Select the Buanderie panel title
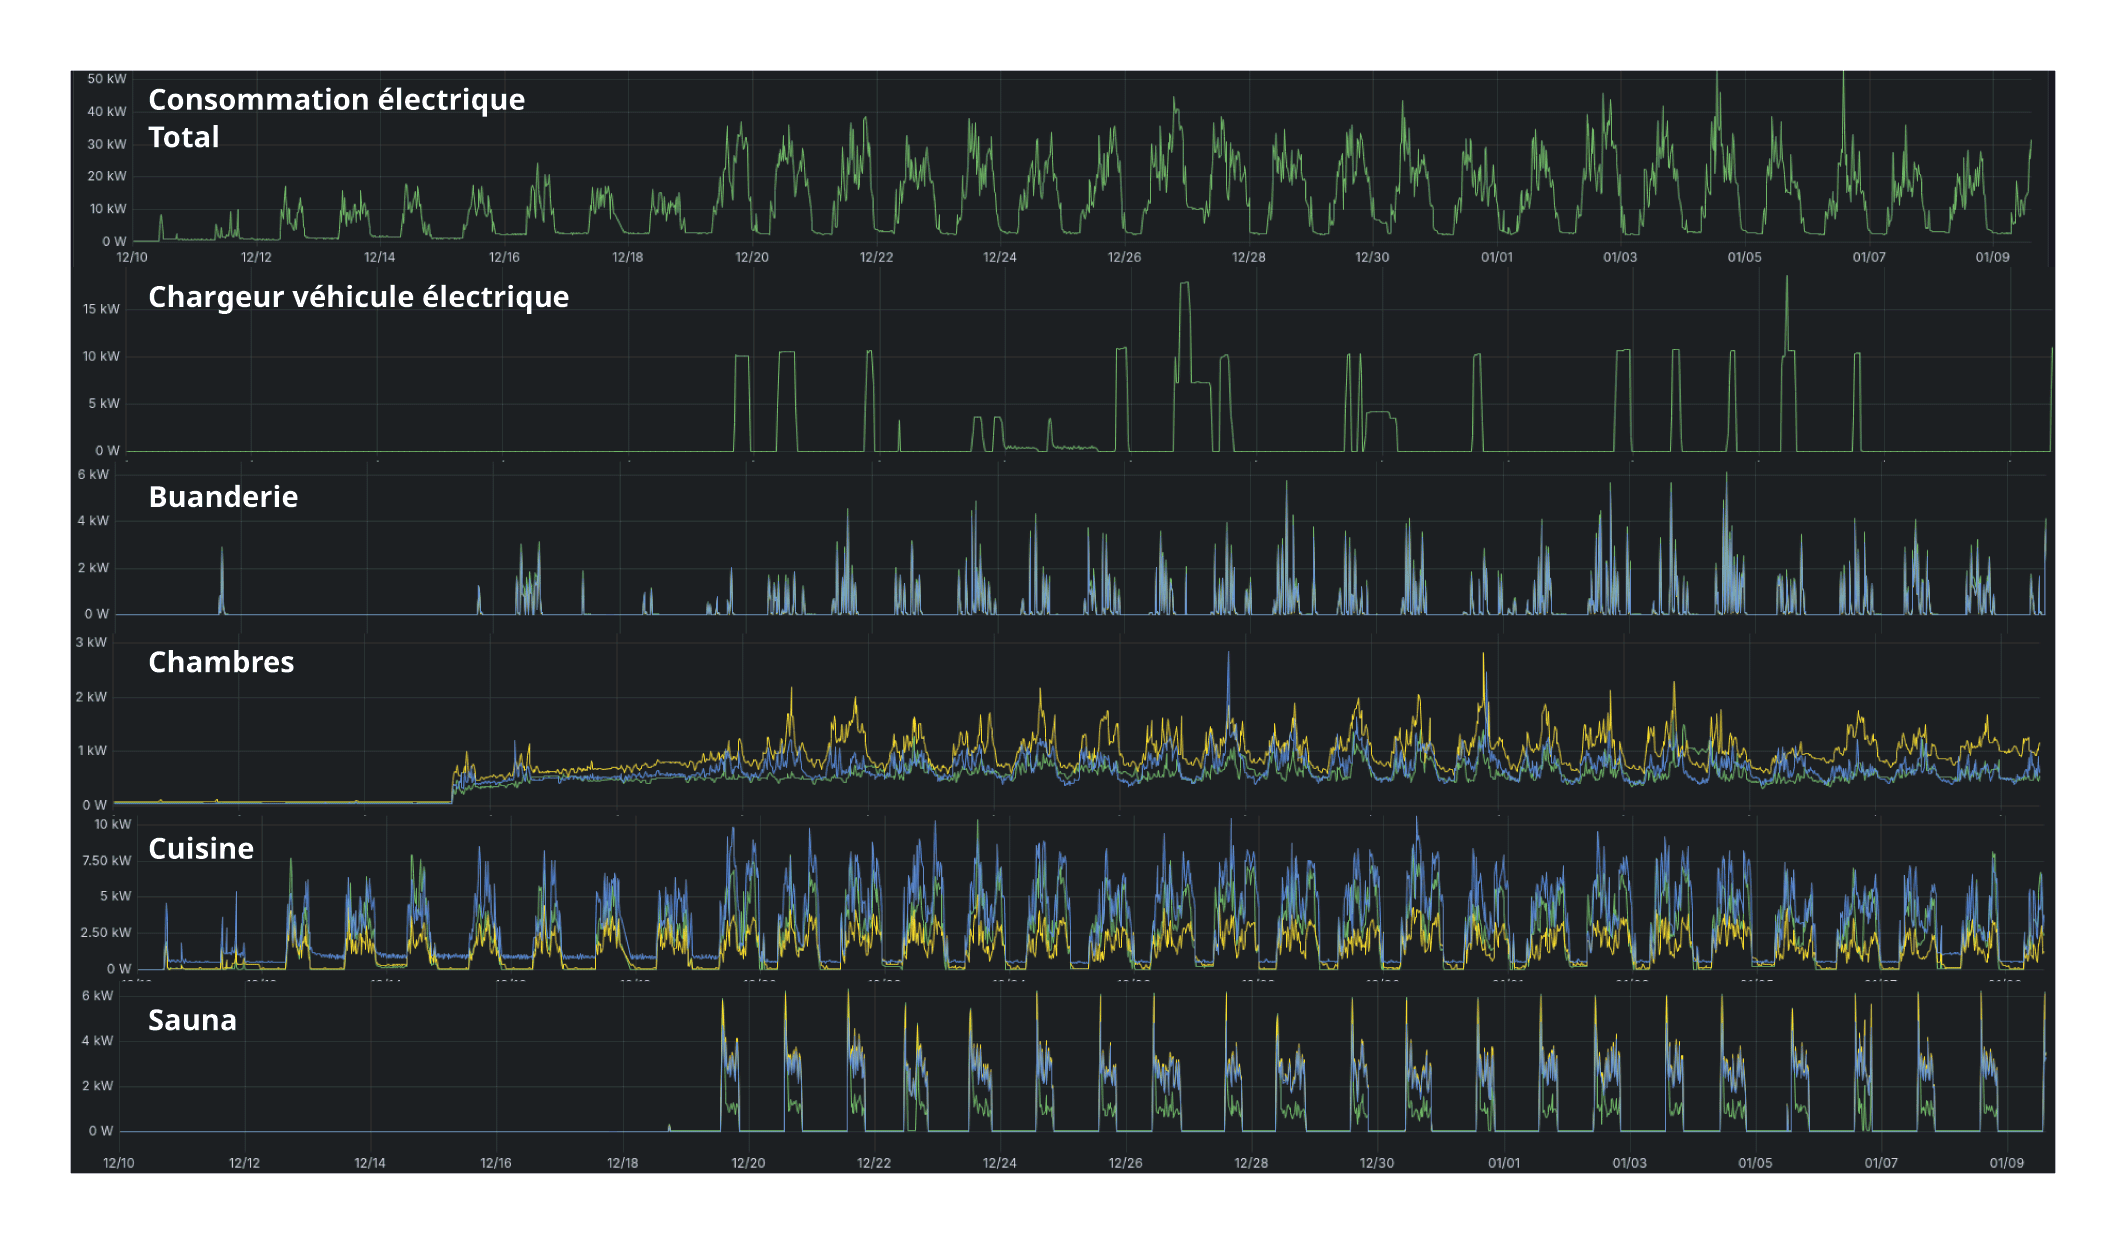The height and width of the screenshot is (1244, 2126). [x=223, y=497]
